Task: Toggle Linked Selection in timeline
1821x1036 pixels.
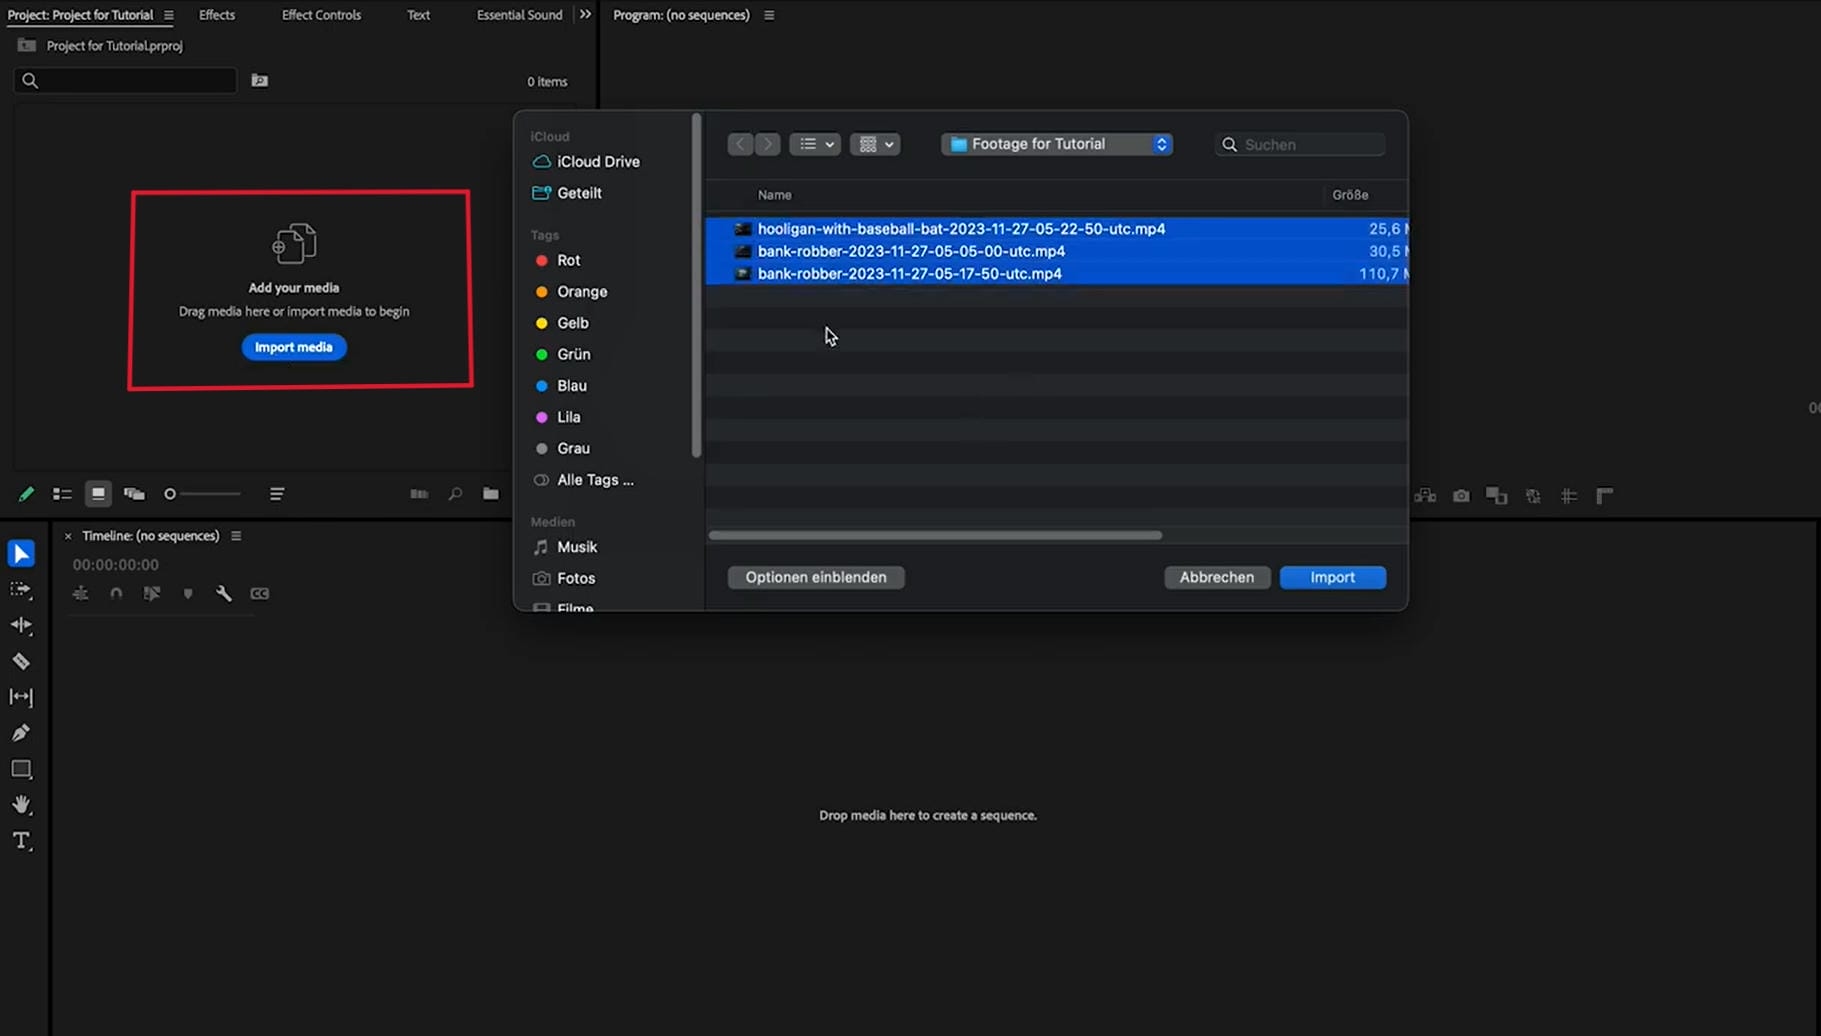Action: point(152,594)
